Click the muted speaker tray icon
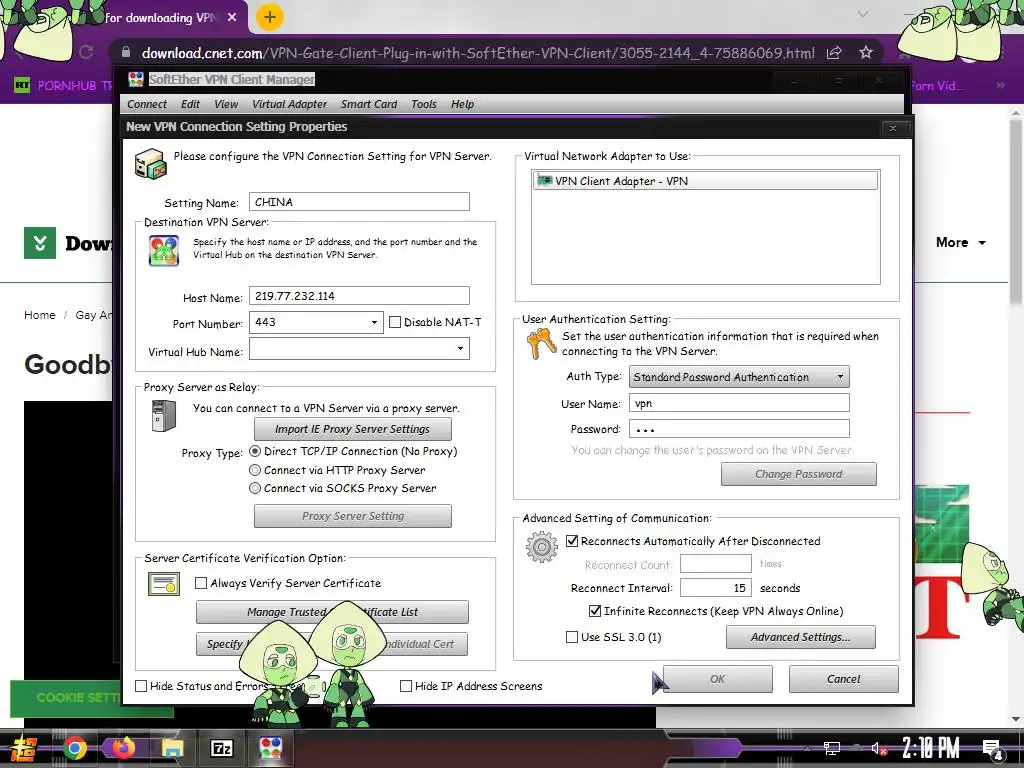Viewport: 1024px width, 768px height. (x=878, y=748)
